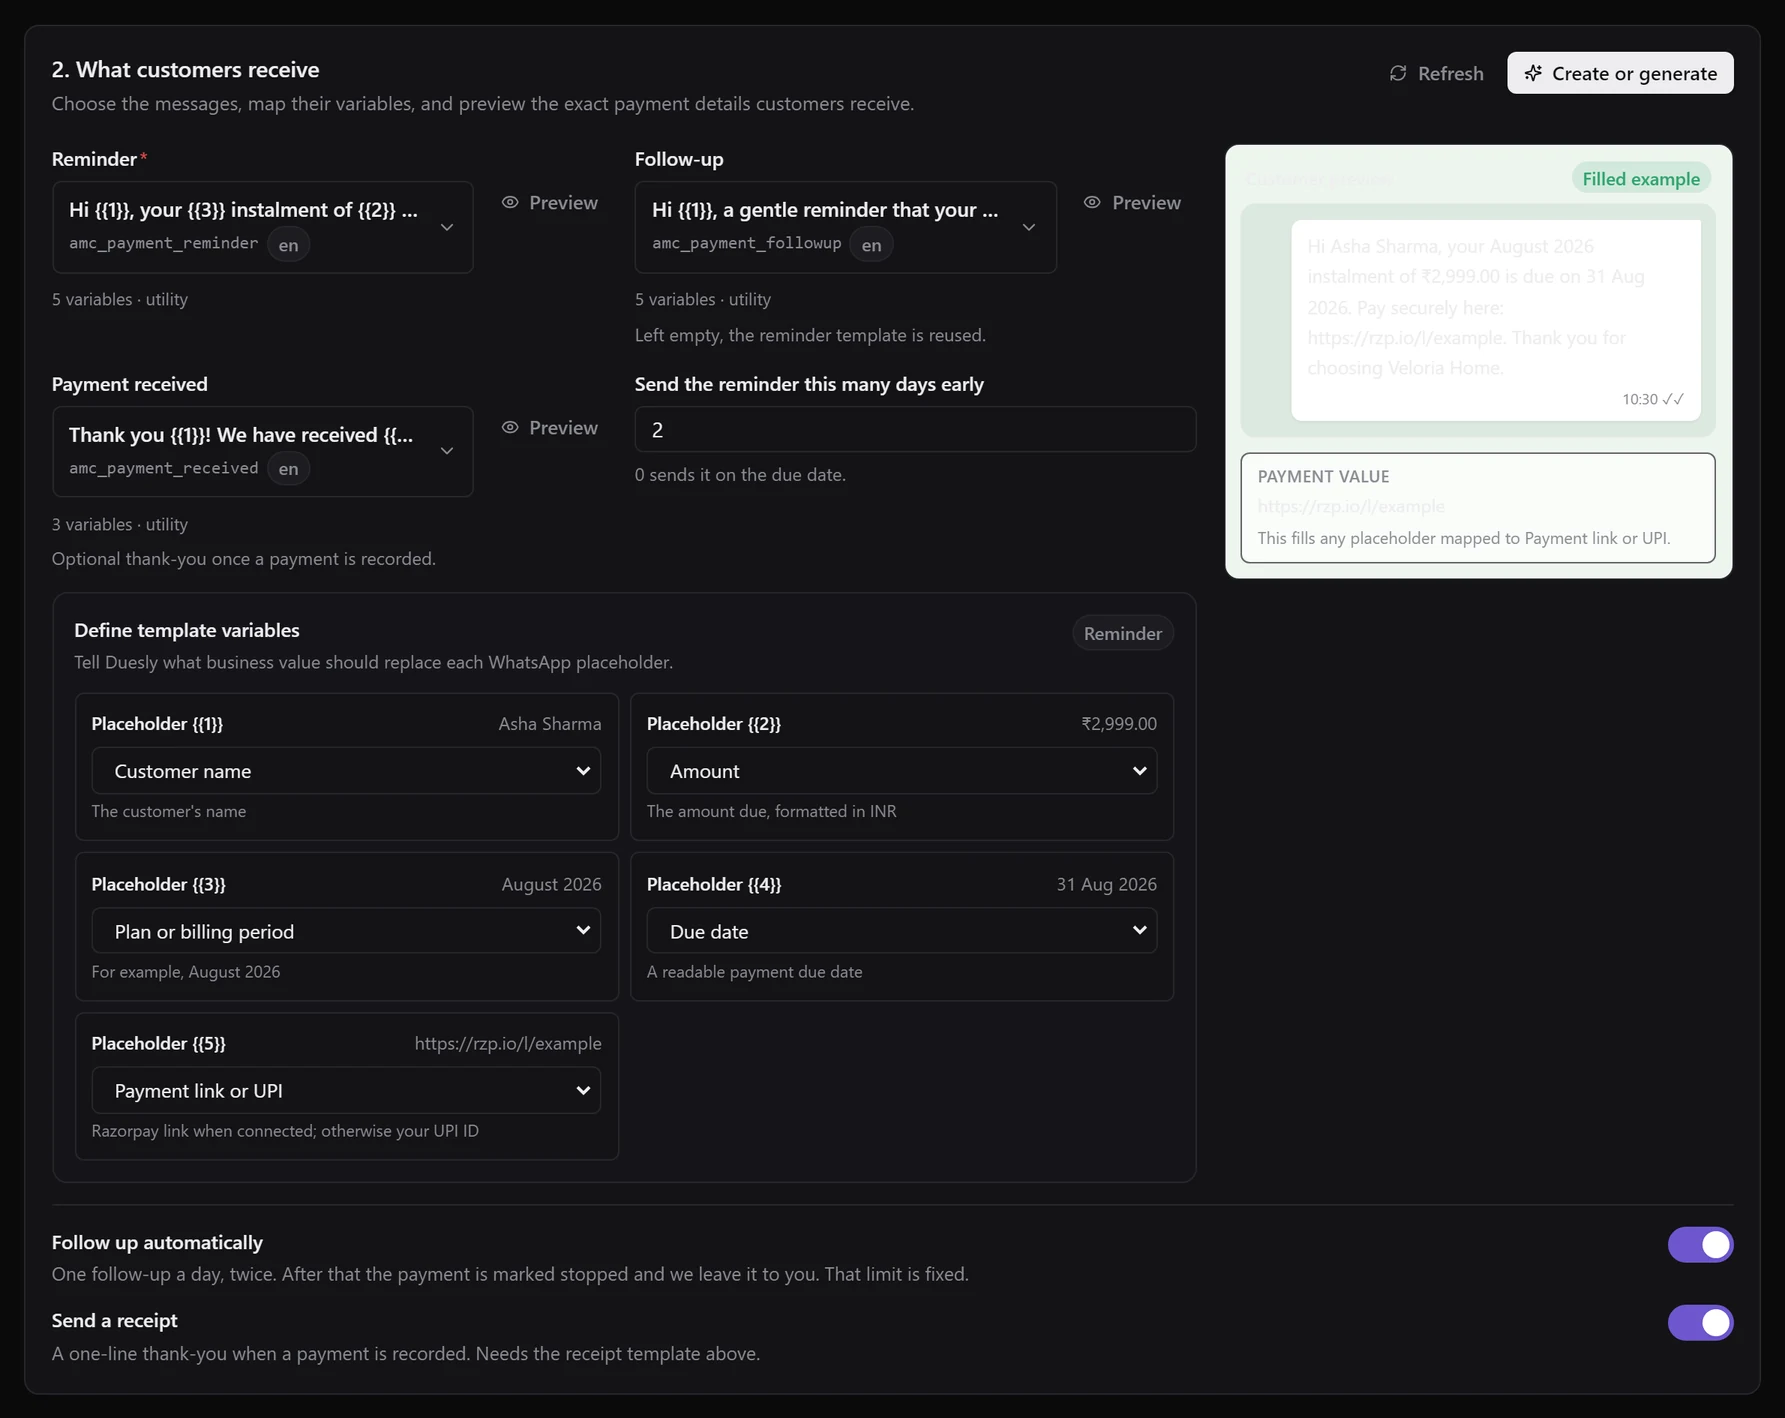Click the 'amc_payment_received' template name

click(163, 468)
